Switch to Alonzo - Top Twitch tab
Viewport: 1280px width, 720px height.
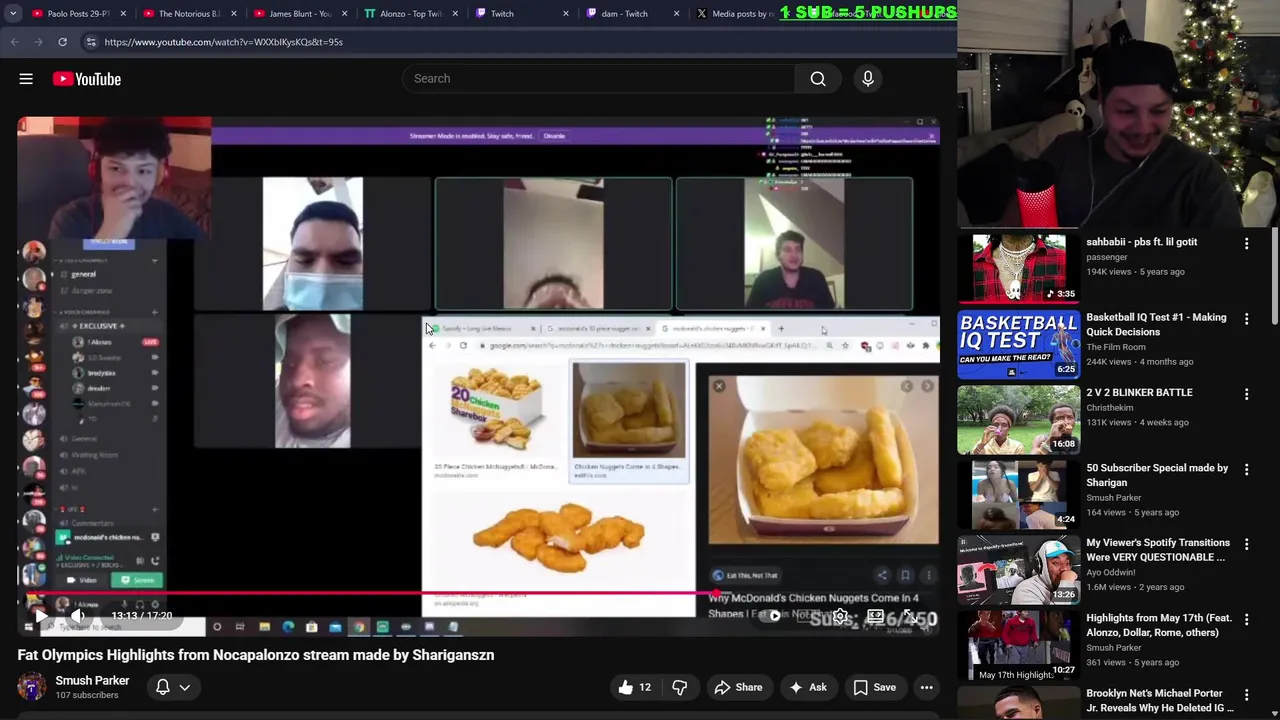(409, 14)
